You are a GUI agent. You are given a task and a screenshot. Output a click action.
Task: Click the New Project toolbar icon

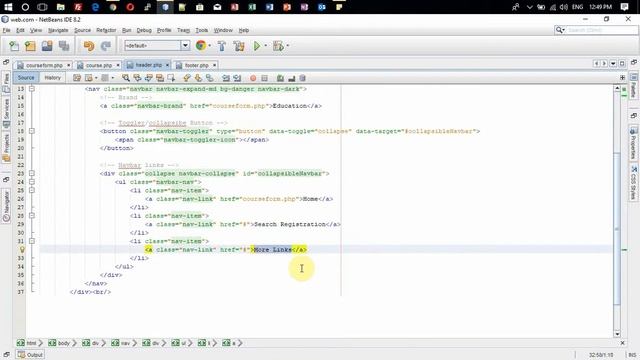30,46
